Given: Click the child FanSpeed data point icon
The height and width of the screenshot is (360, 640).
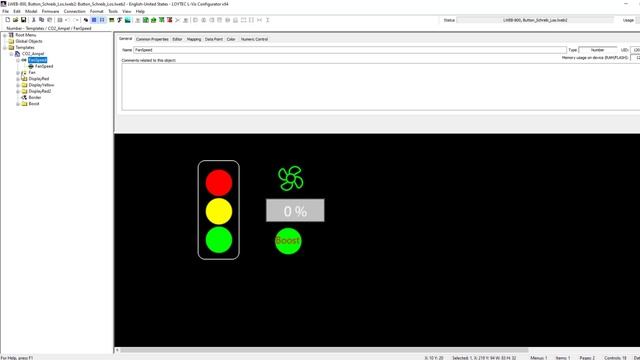Looking at the screenshot, I should click(x=31, y=66).
